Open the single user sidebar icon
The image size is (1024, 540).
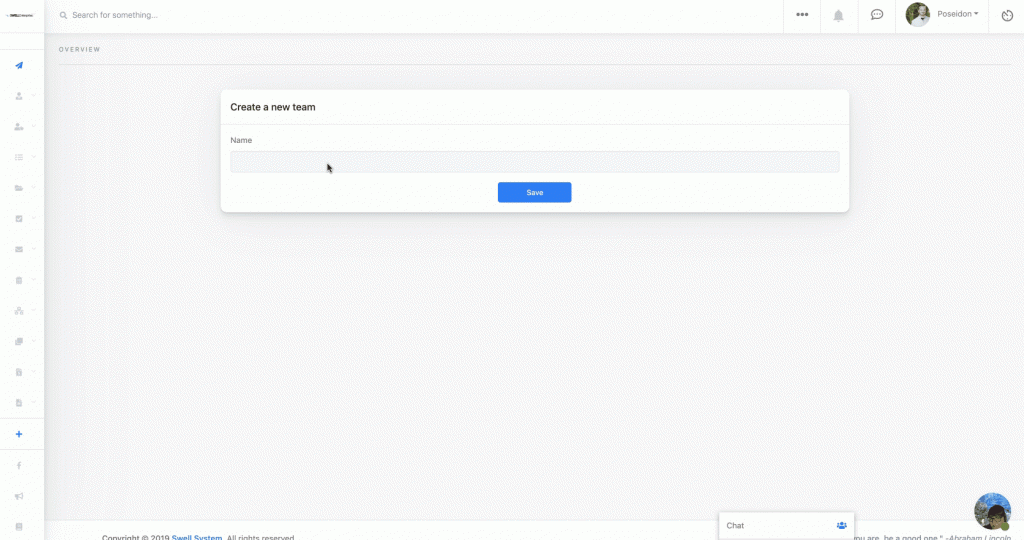point(19,96)
